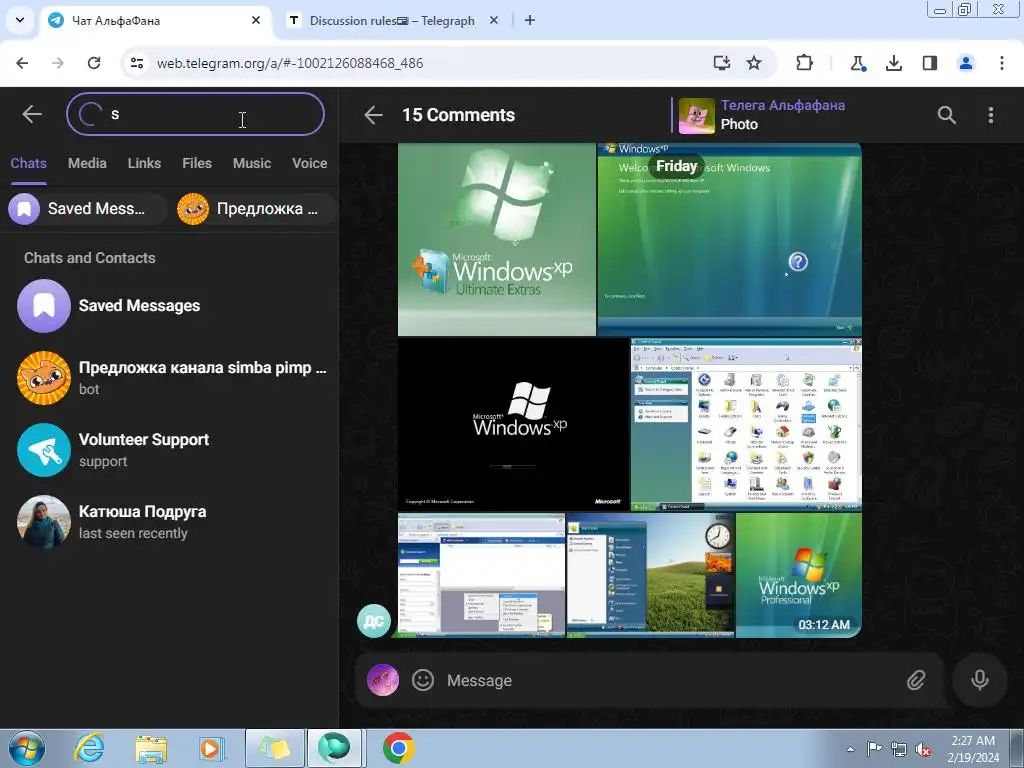
Task: Click your profile avatar beside message box
Action: 383,680
